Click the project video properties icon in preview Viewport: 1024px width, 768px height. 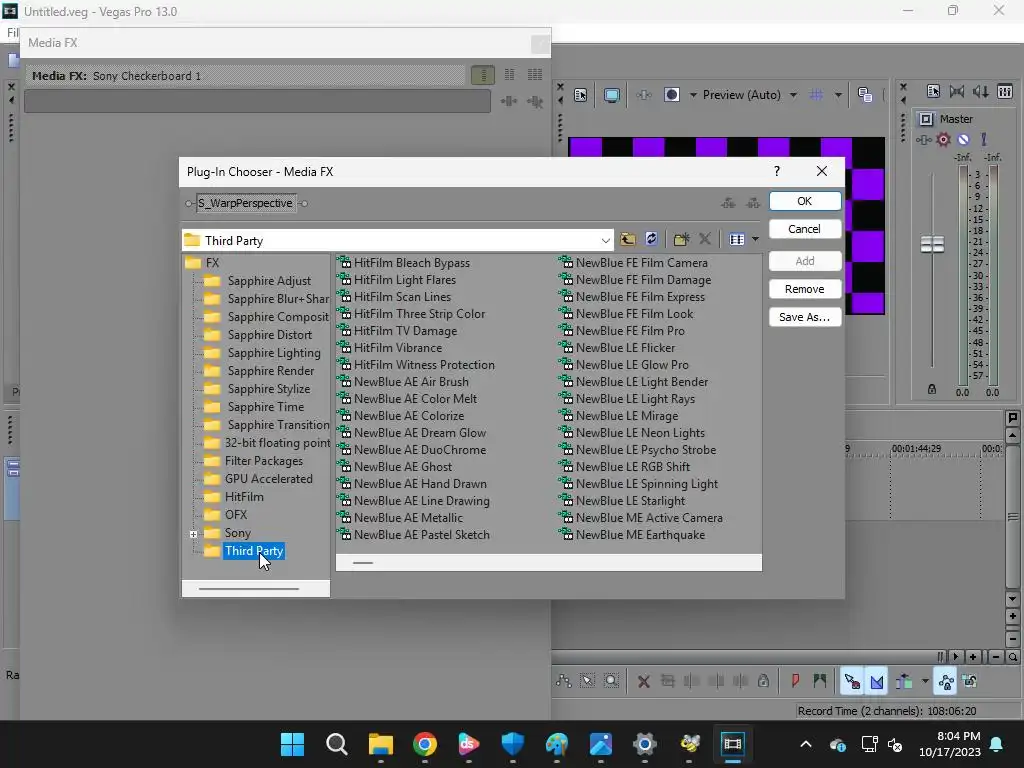point(581,95)
